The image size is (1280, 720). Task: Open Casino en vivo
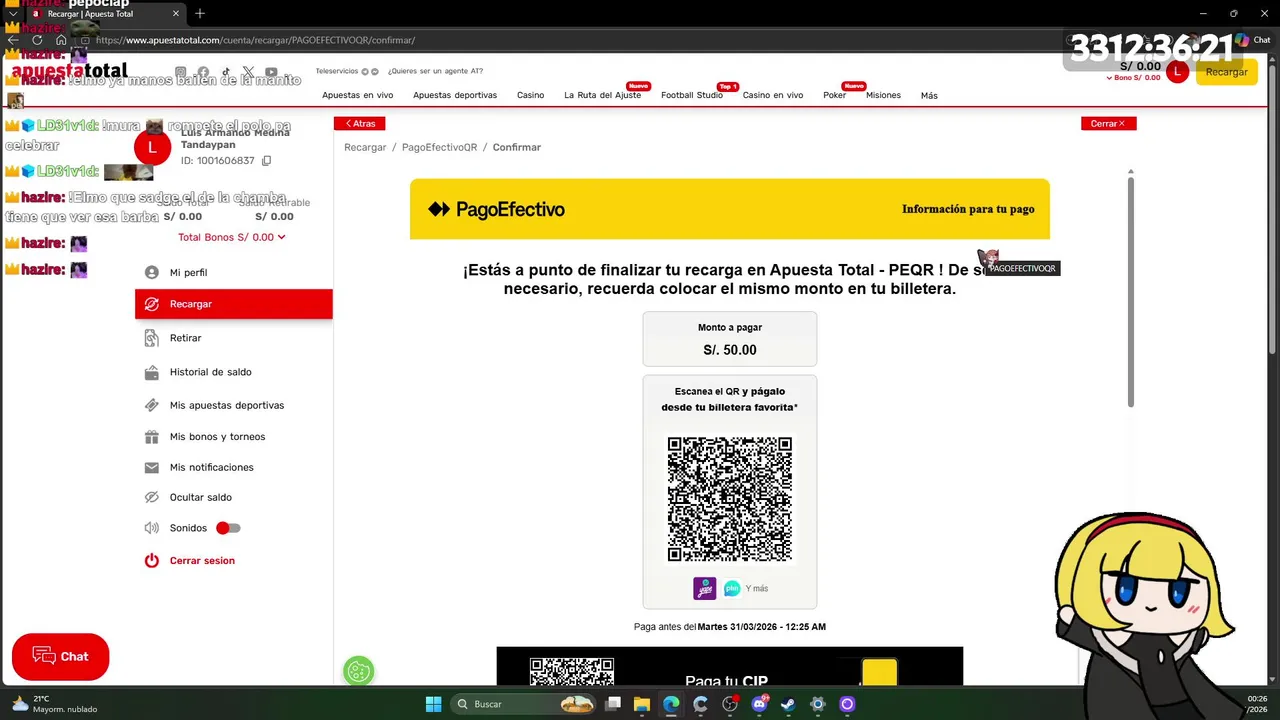pyautogui.click(x=773, y=95)
